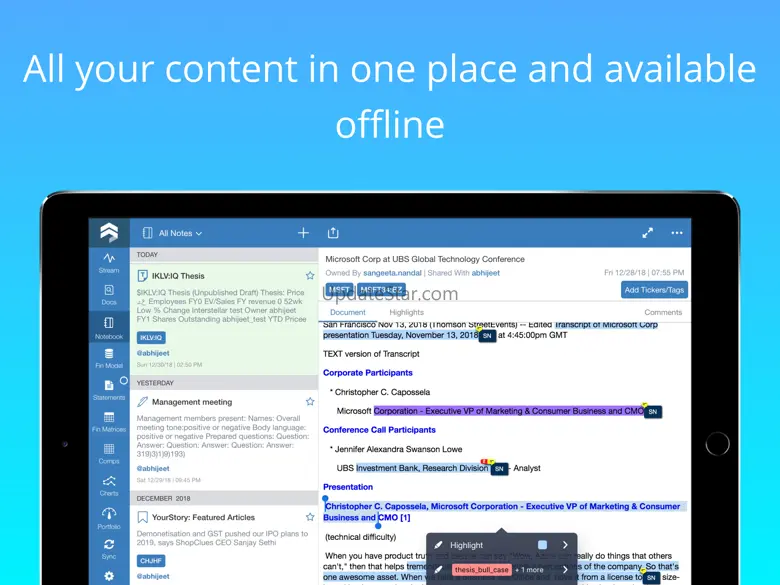
Task: Select the thesis_bull_case tag
Action: point(481,569)
